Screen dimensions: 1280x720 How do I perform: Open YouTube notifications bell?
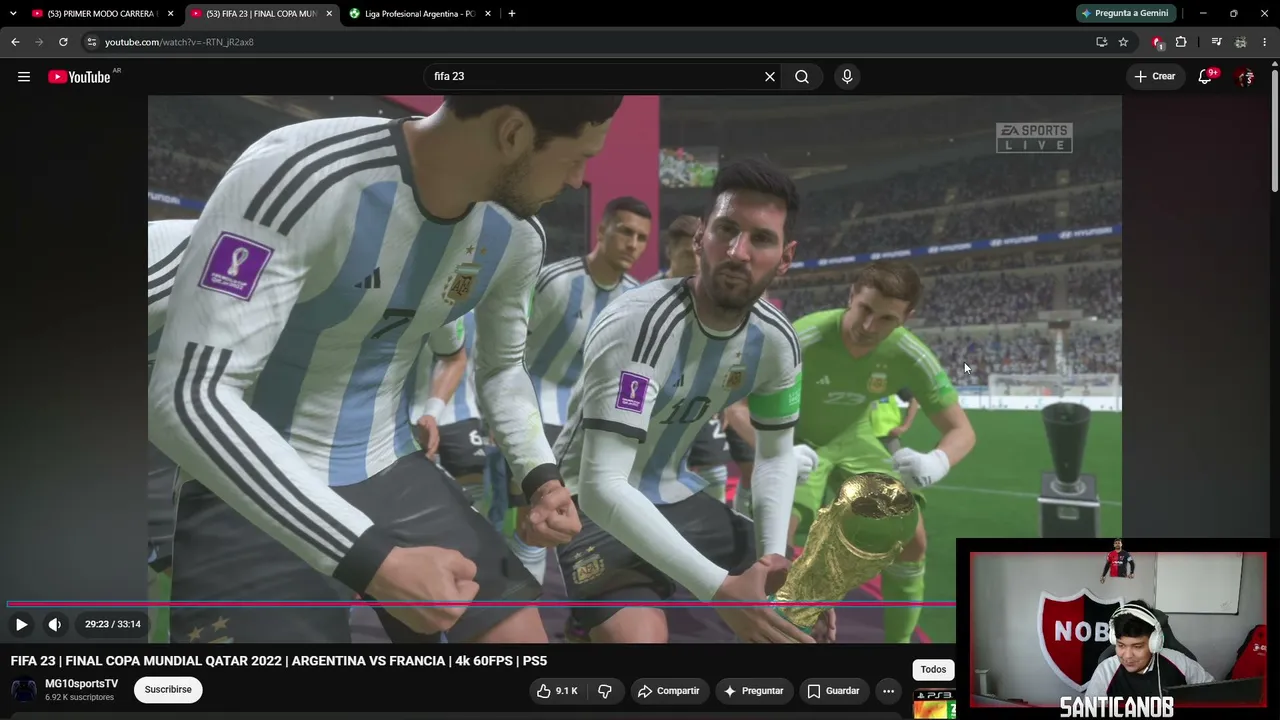coord(1206,77)
